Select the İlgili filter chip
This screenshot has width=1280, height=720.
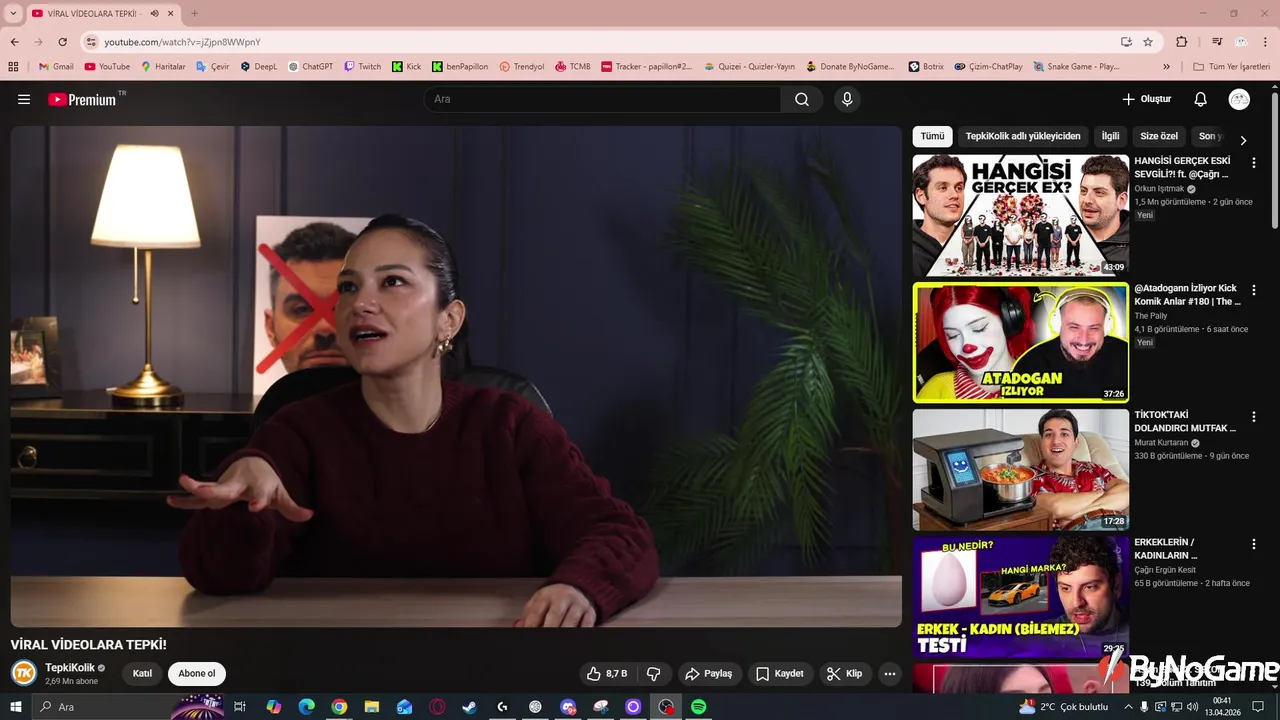pyautogui.click(x=1110, y=136)
